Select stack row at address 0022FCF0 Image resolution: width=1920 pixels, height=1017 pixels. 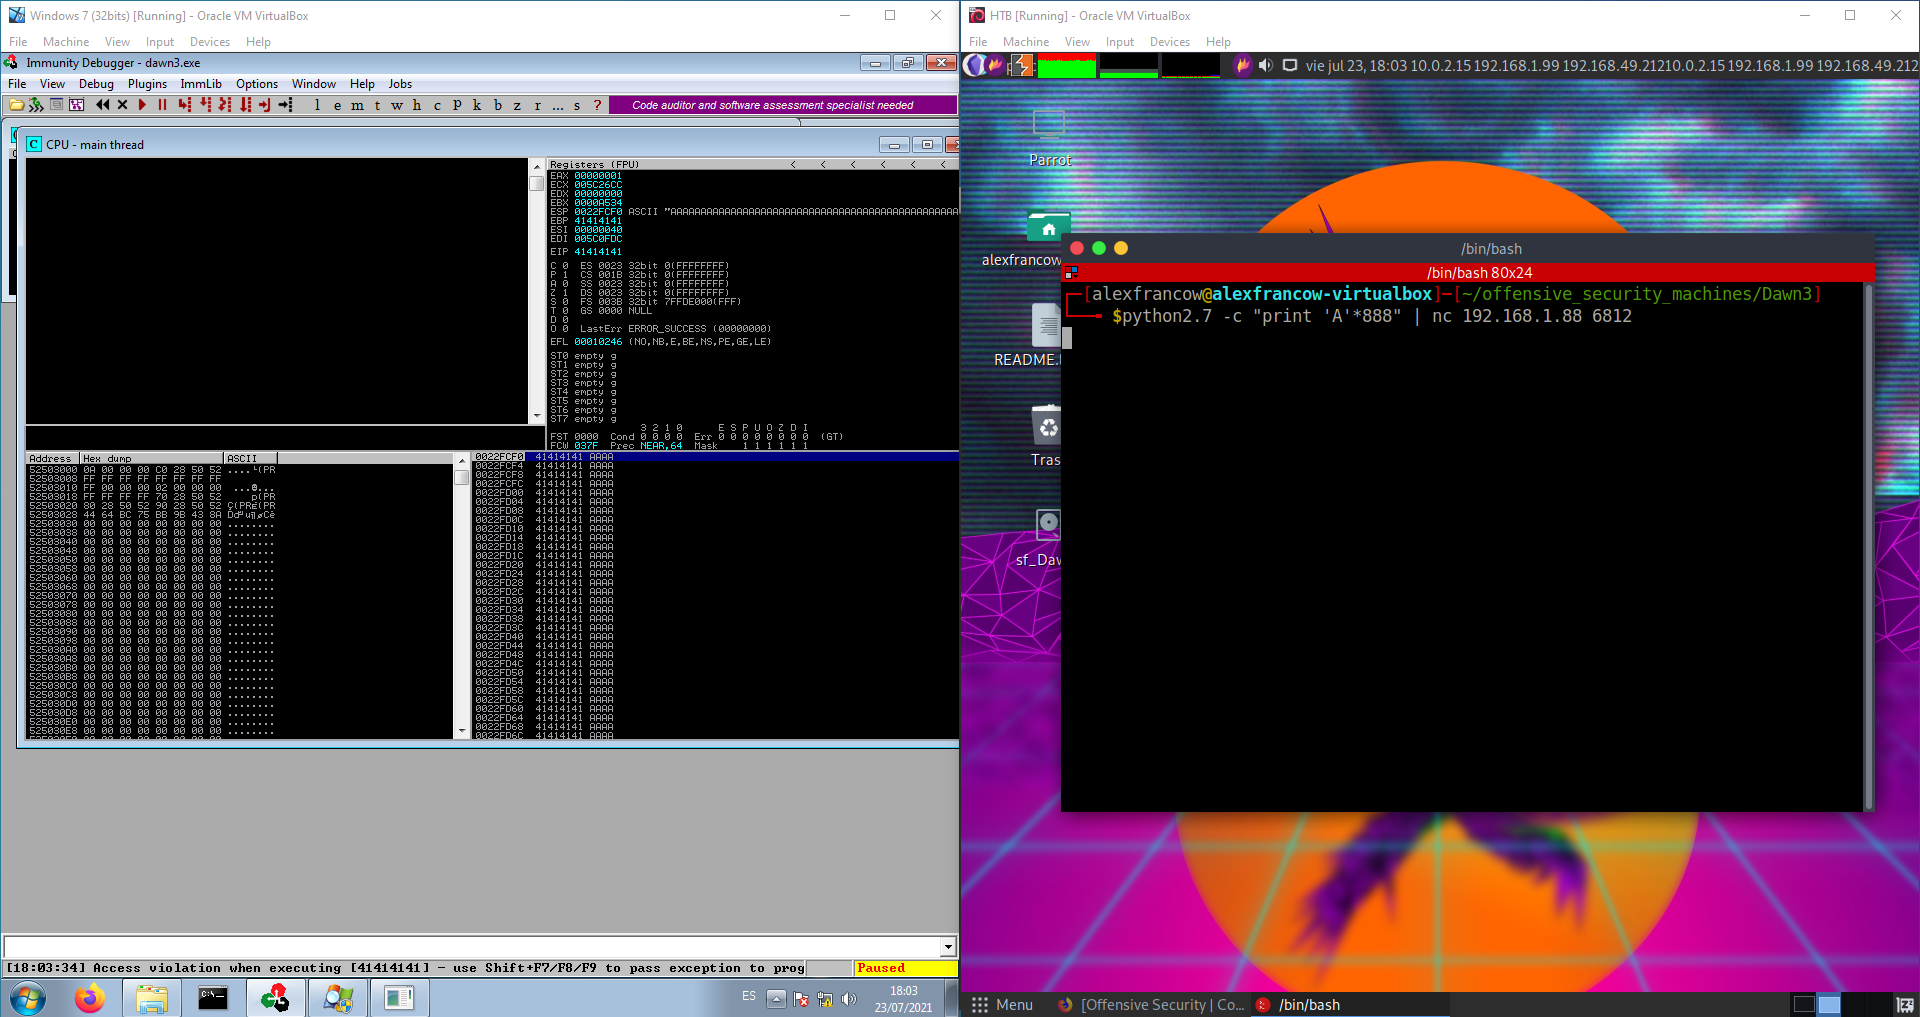point(715,457)
